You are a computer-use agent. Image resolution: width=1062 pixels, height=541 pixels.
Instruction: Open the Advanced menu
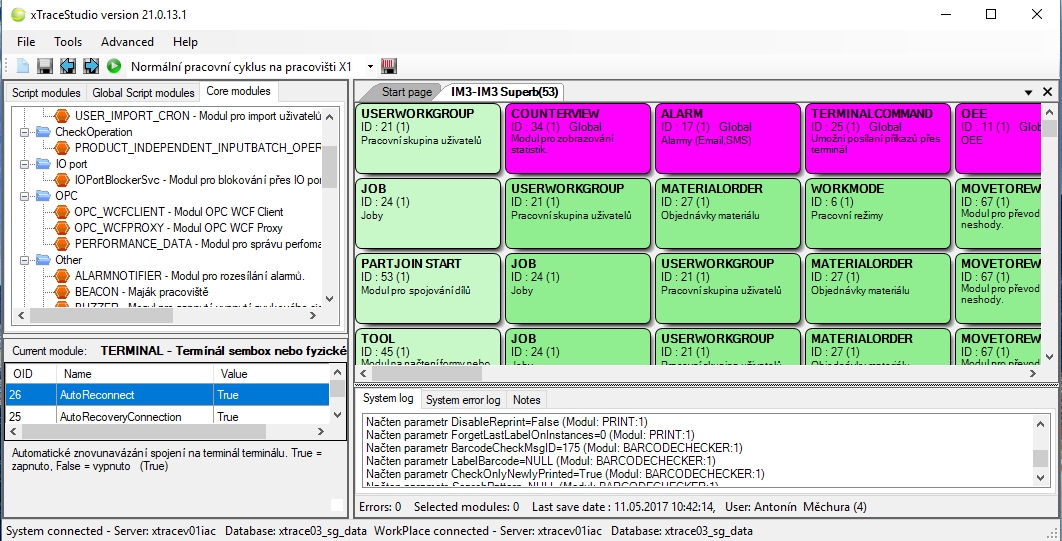tap(127, 42)
